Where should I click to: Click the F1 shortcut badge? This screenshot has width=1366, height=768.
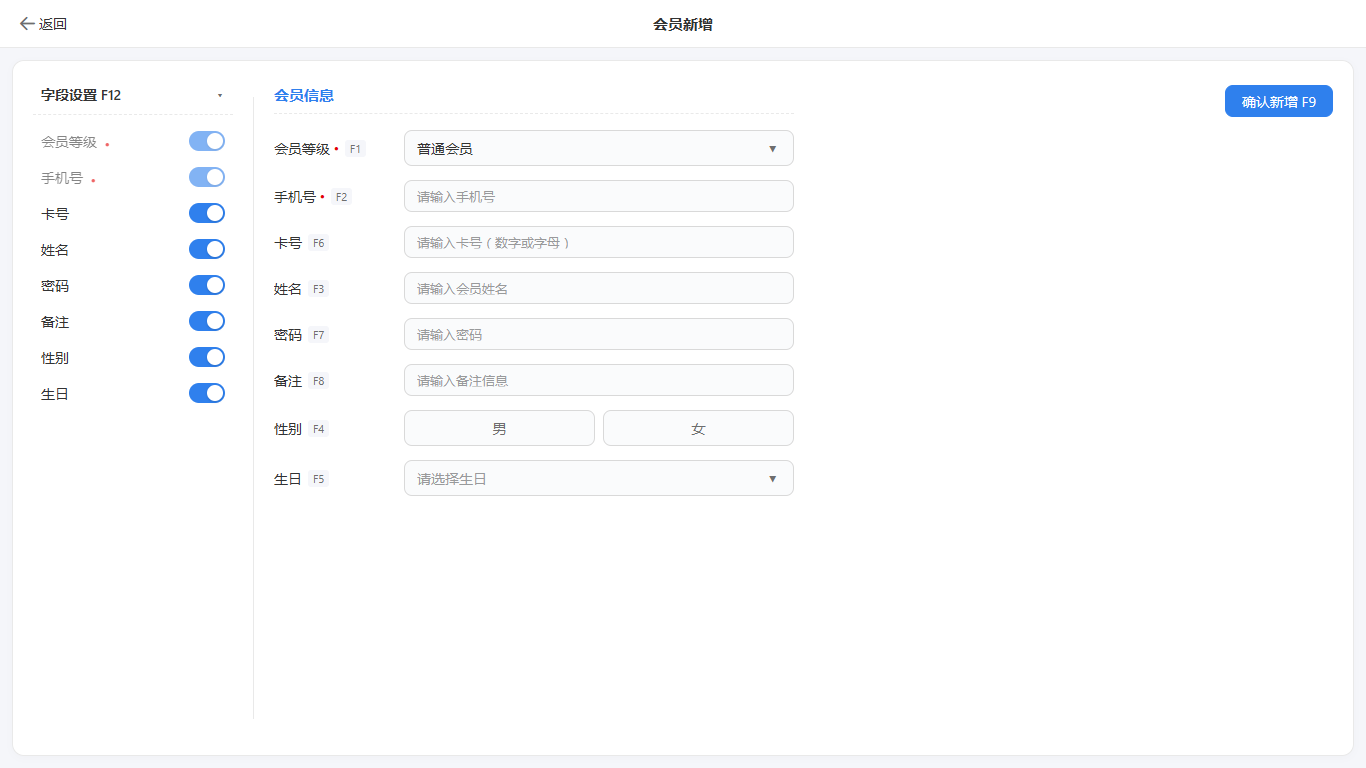click(x=355, y=149)
